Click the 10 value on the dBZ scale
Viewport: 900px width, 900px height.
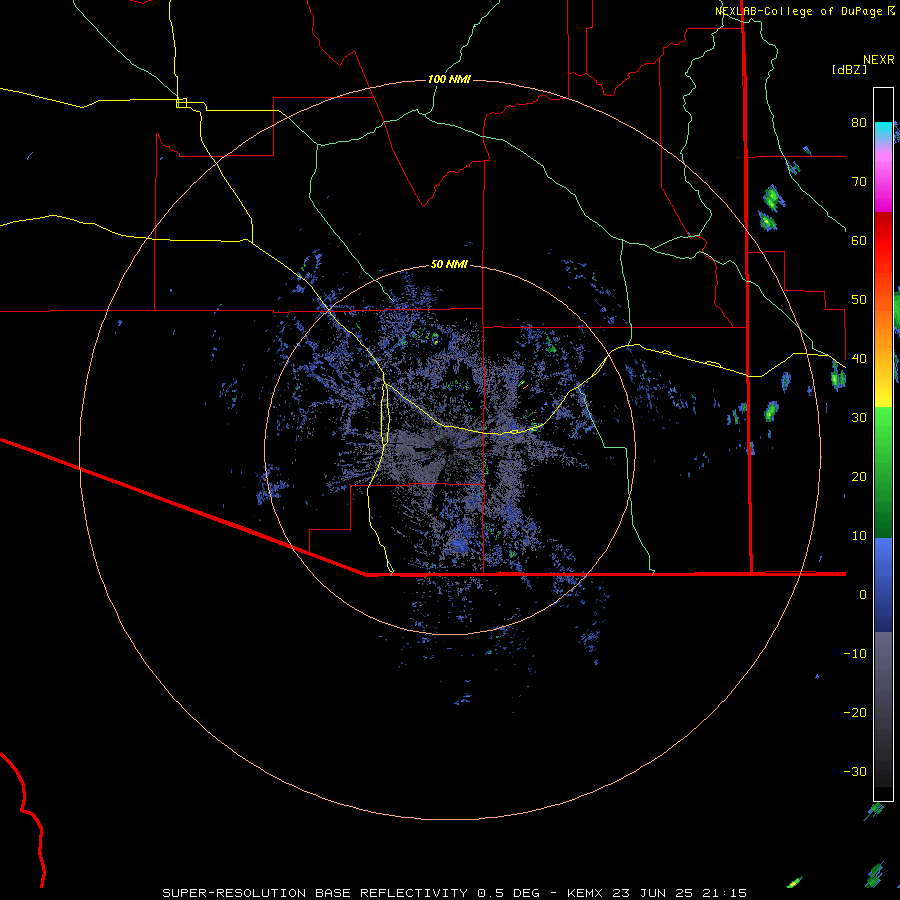pyautogui.click(x=859, y=536)
